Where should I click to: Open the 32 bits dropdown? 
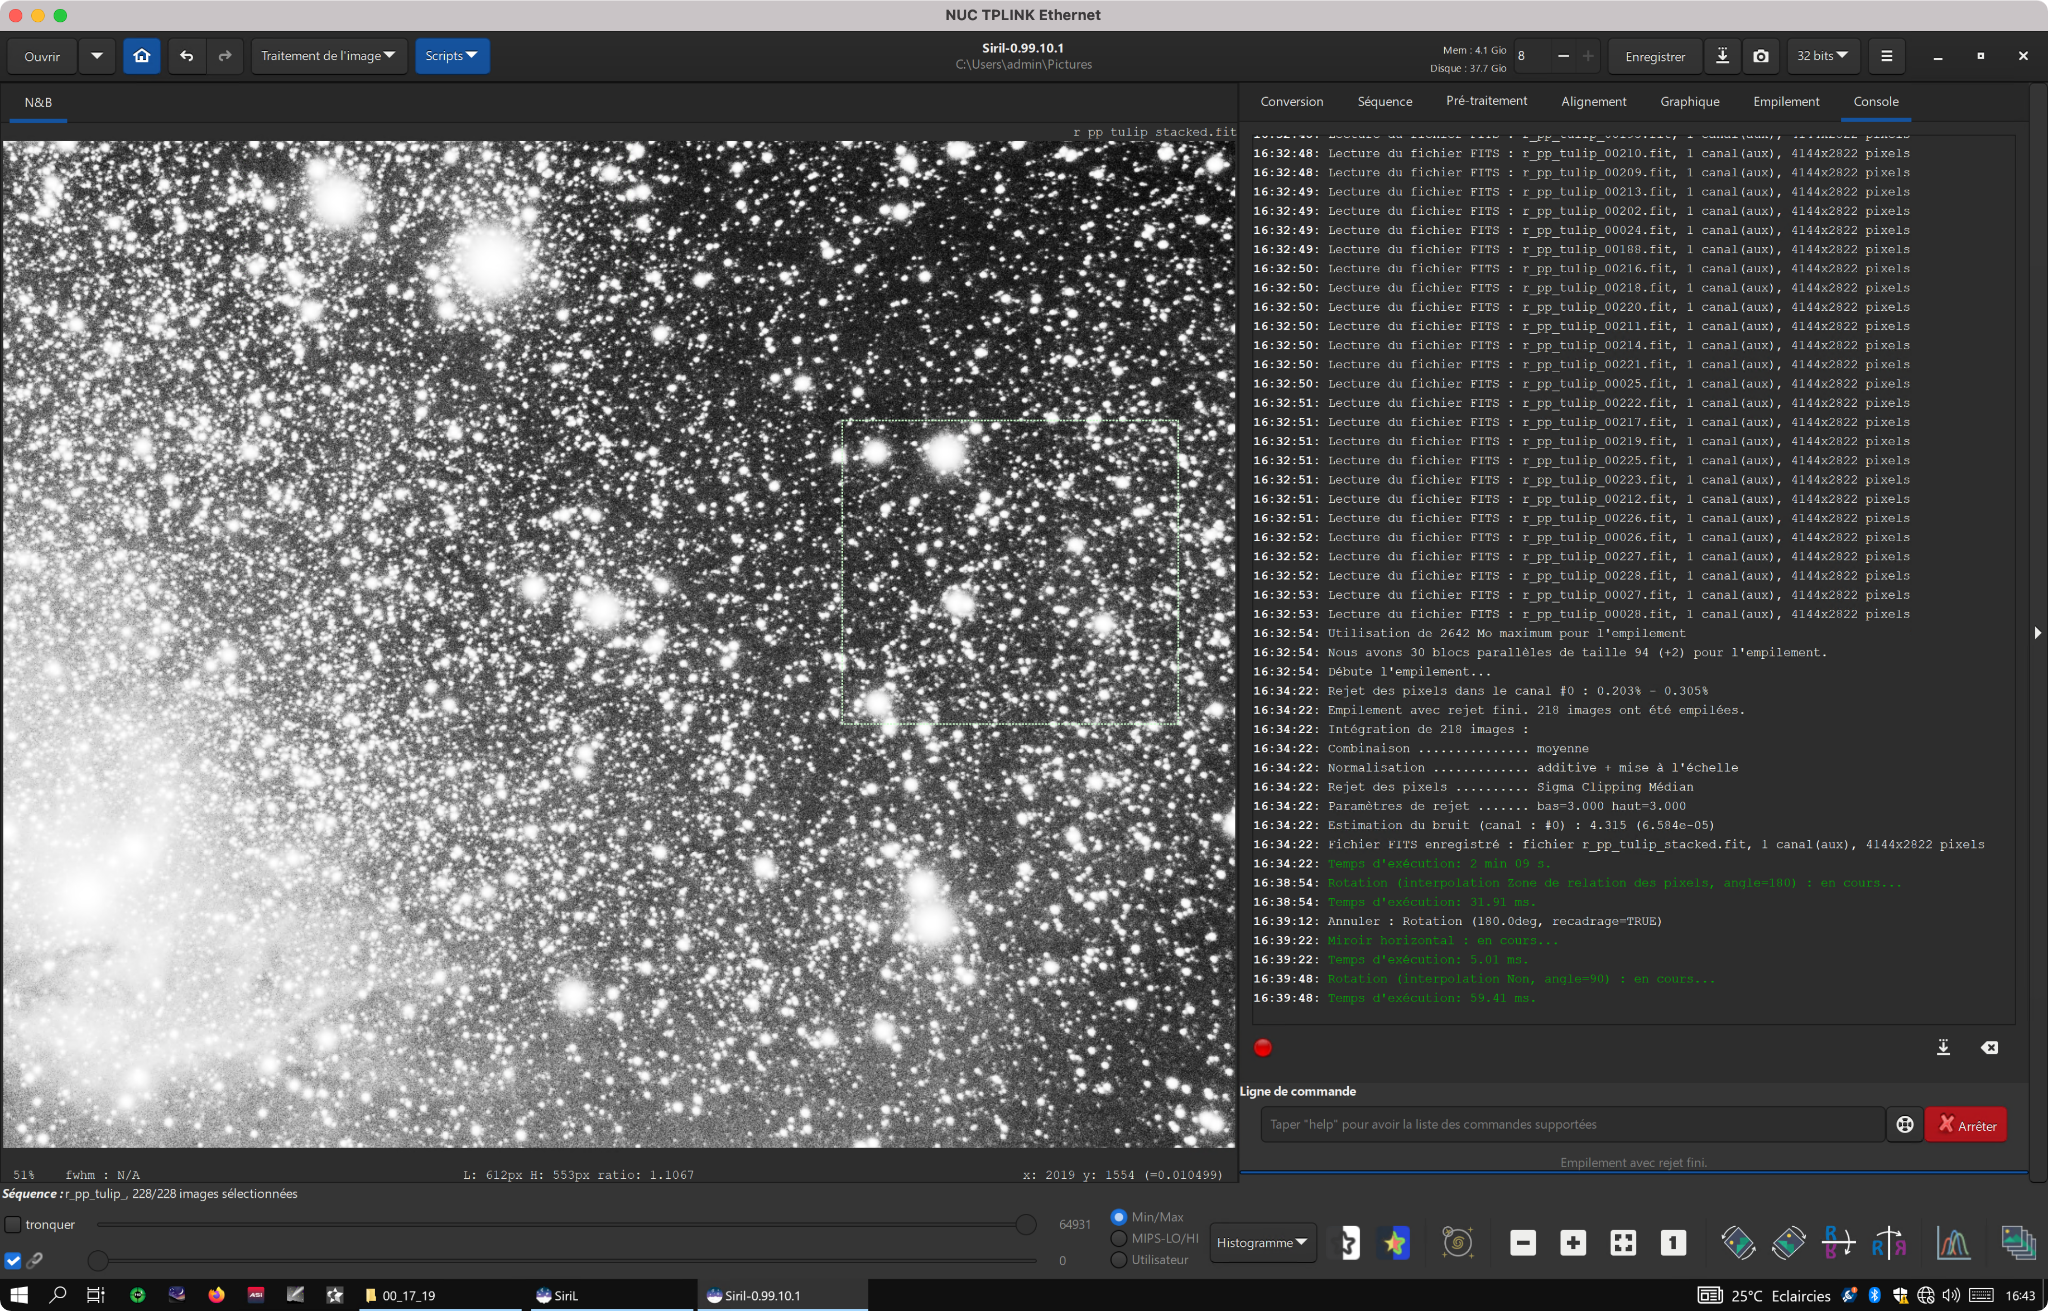tap(1822, 56)
